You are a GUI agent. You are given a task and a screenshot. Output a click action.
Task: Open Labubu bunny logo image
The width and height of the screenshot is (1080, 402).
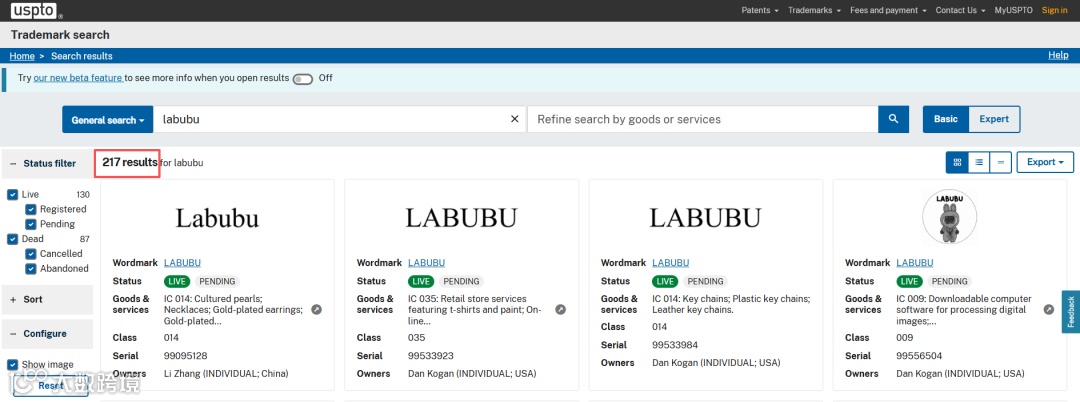(949, 218)
